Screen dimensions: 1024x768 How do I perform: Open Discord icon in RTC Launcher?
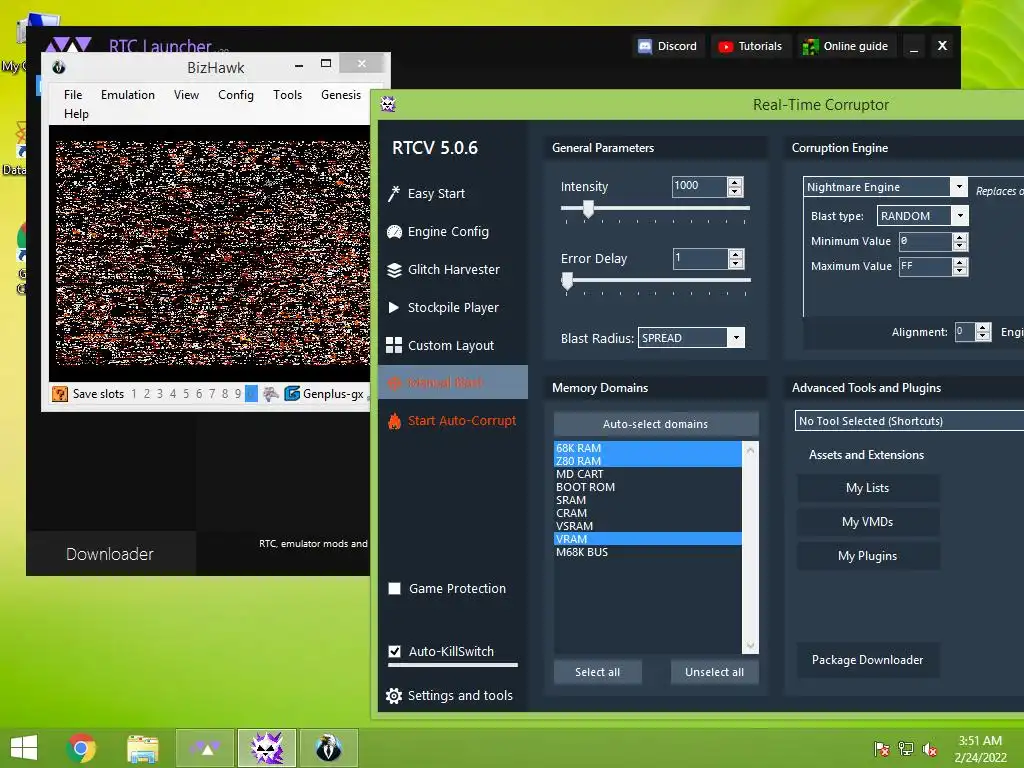(x=645, y=46)
